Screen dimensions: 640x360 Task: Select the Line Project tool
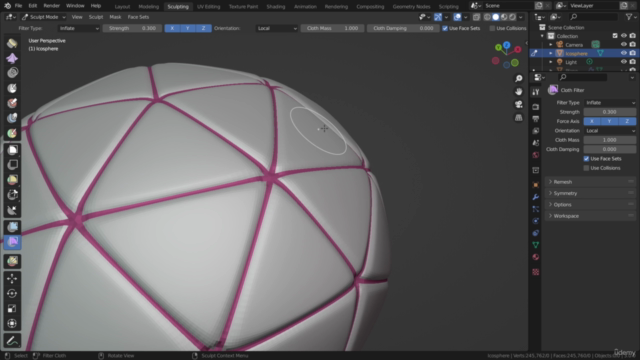[x=12, y=210]
